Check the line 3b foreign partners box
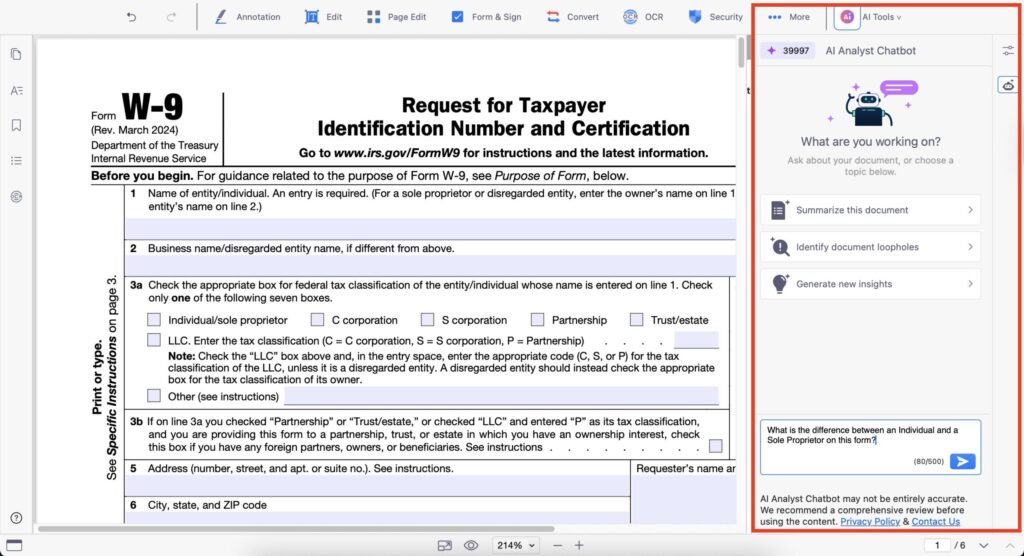1024x556 pixels. click(716, 446)
